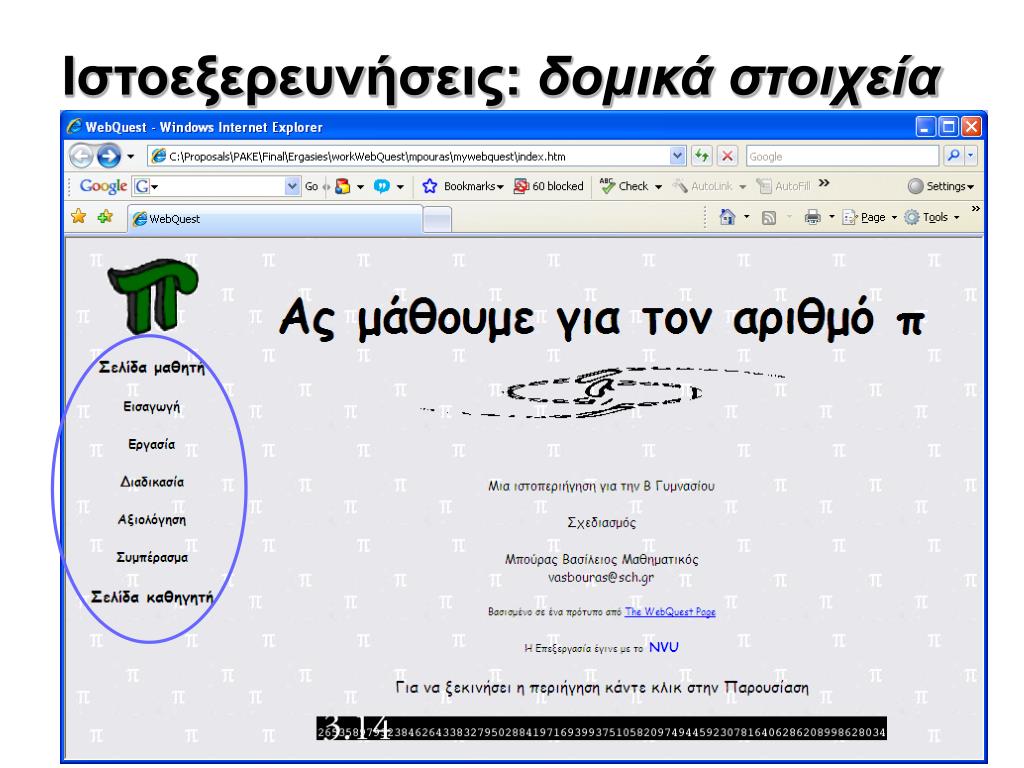1024x768 pixels.
Task: Open the Διαδικασία sidebar link
Action: coord(152,482)
